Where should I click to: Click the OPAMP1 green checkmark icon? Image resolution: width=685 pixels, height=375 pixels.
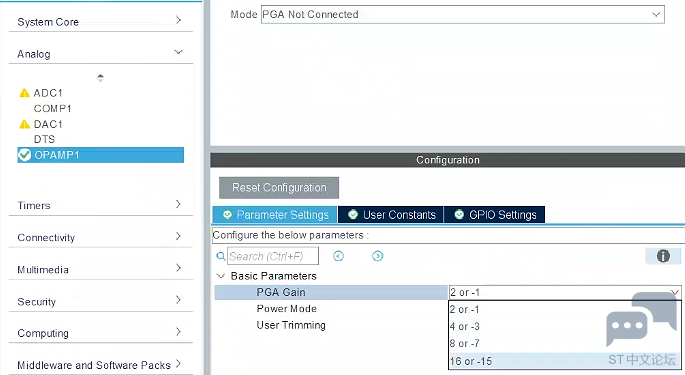(x=24, y=155)
